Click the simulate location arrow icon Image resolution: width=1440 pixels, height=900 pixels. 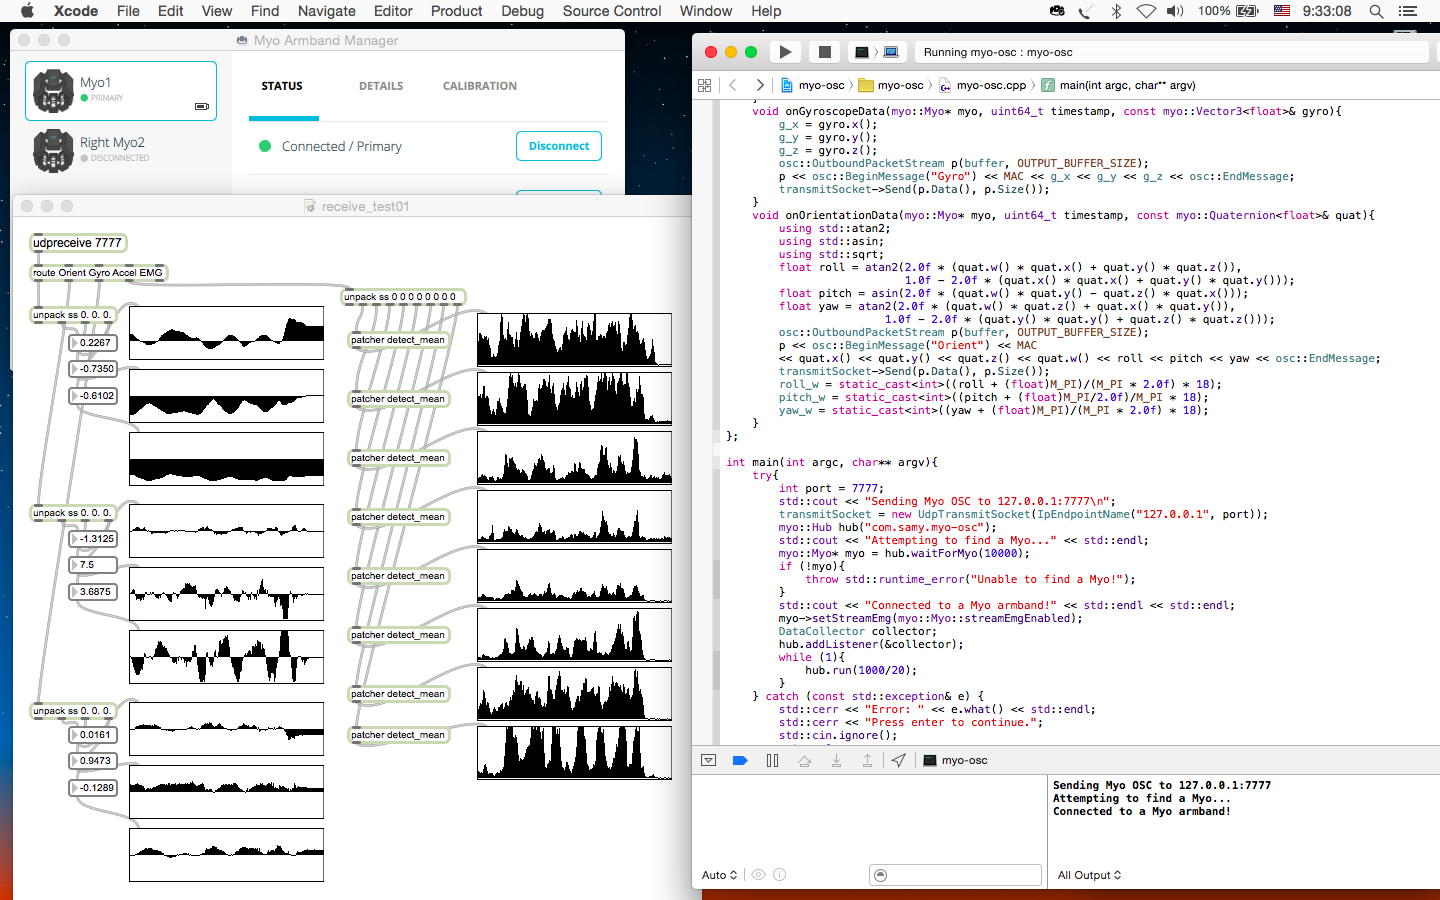[899, 760]
